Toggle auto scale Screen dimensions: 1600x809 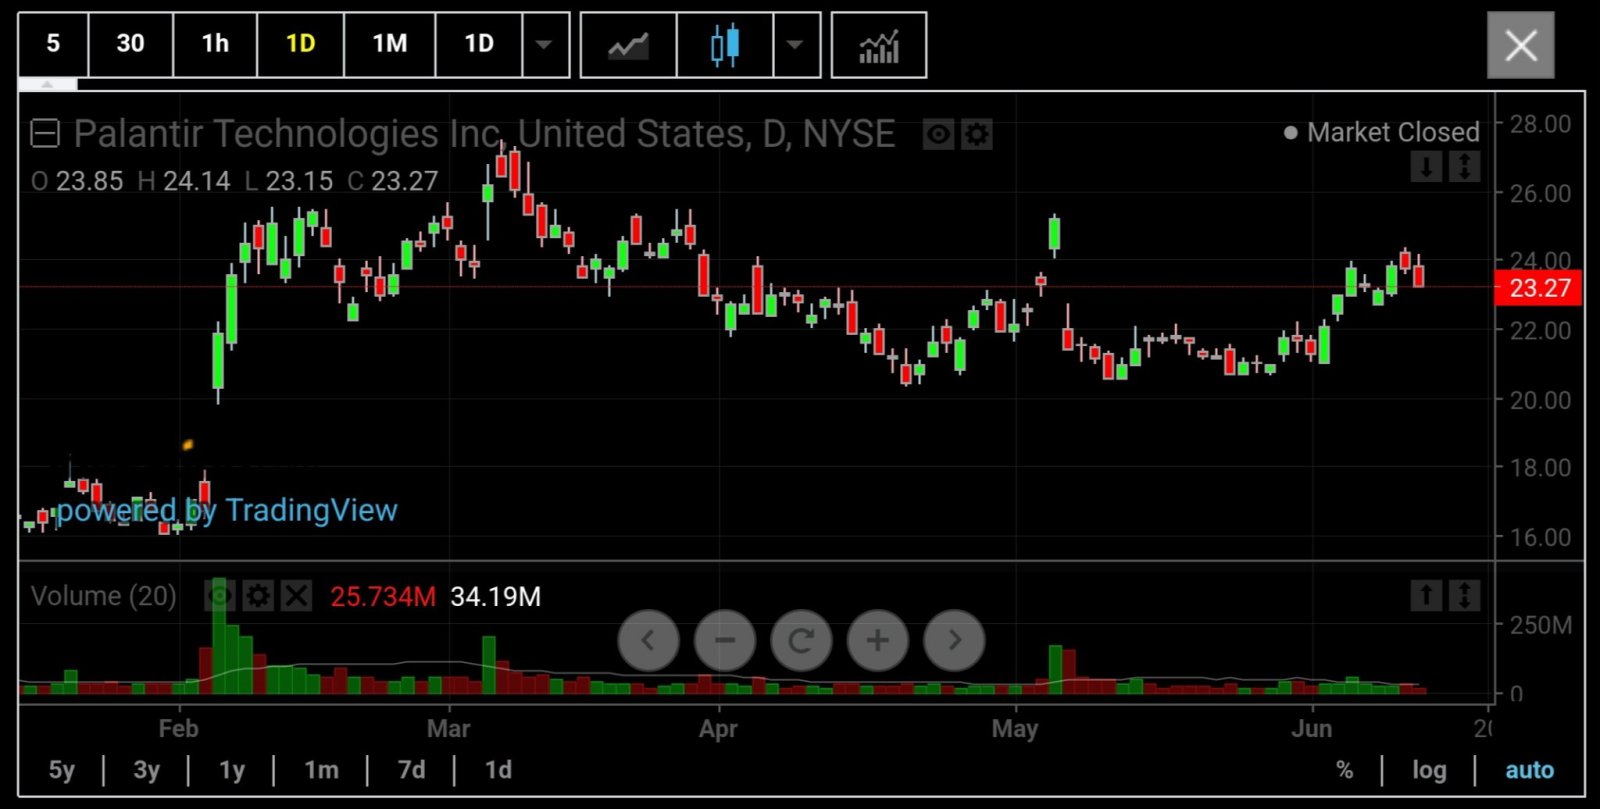[x=1530, y=770]
